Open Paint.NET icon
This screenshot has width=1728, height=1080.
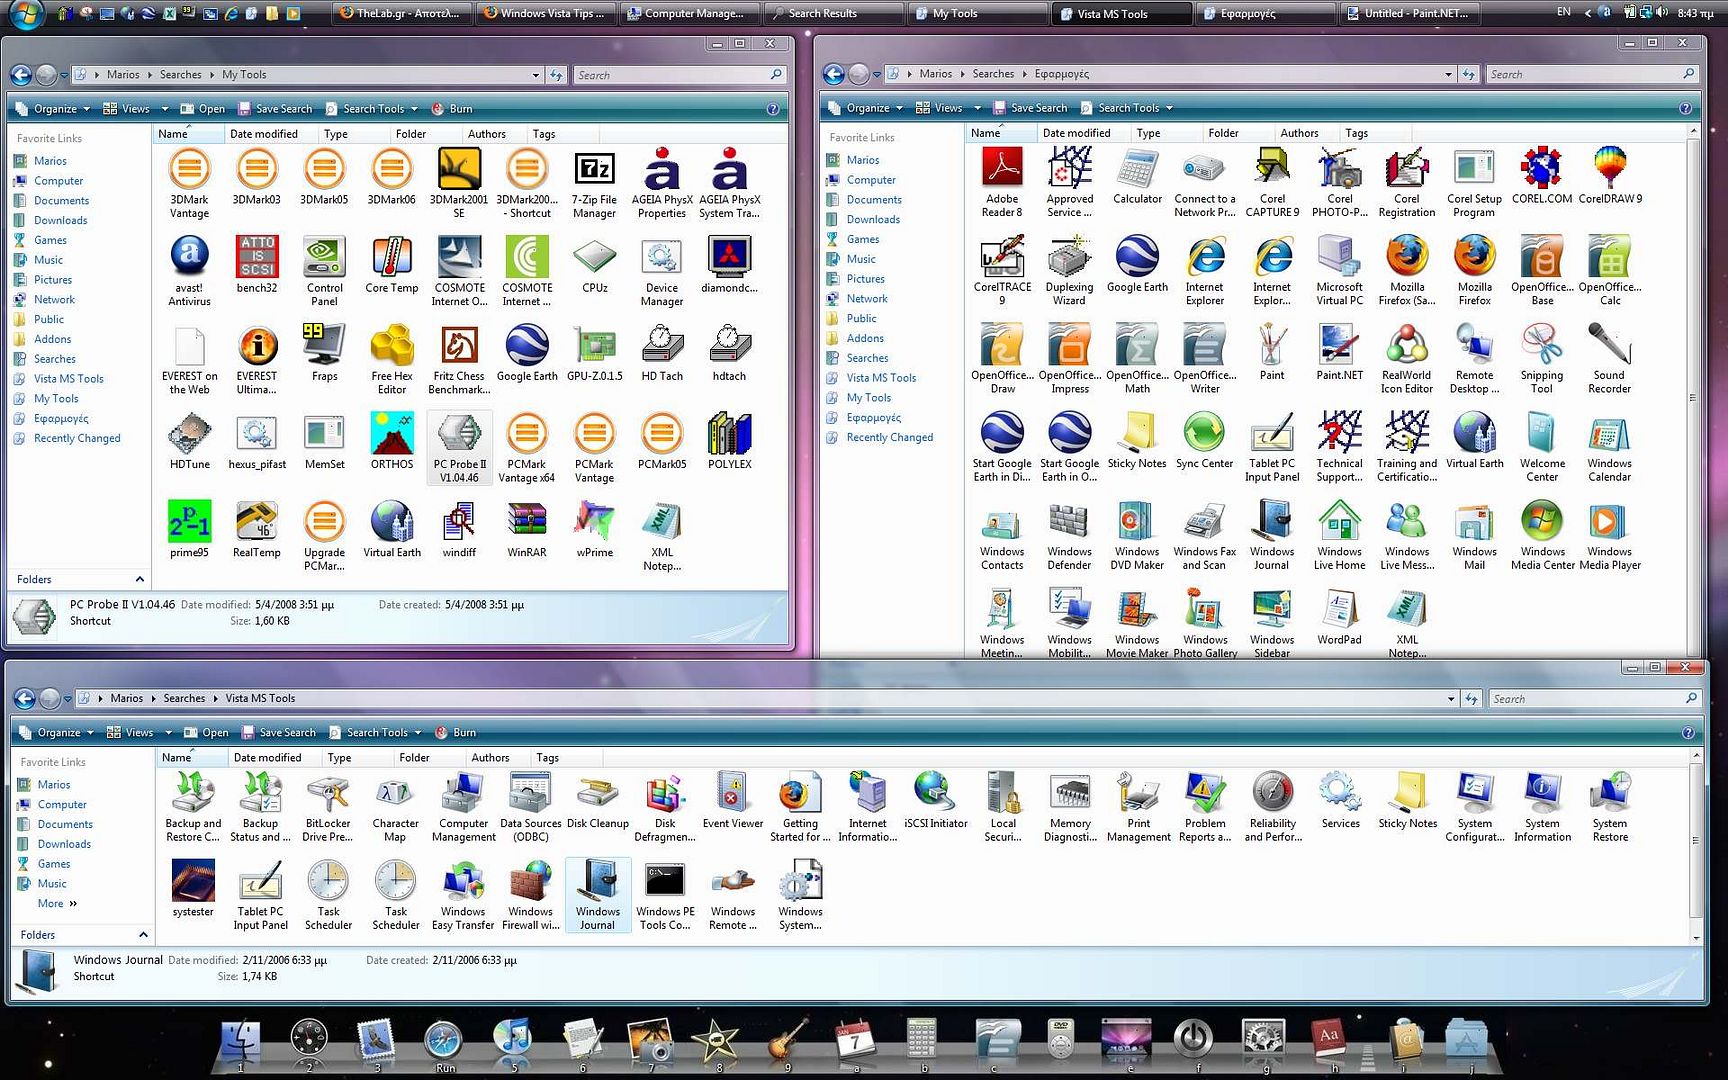(x=1339, y=352)
